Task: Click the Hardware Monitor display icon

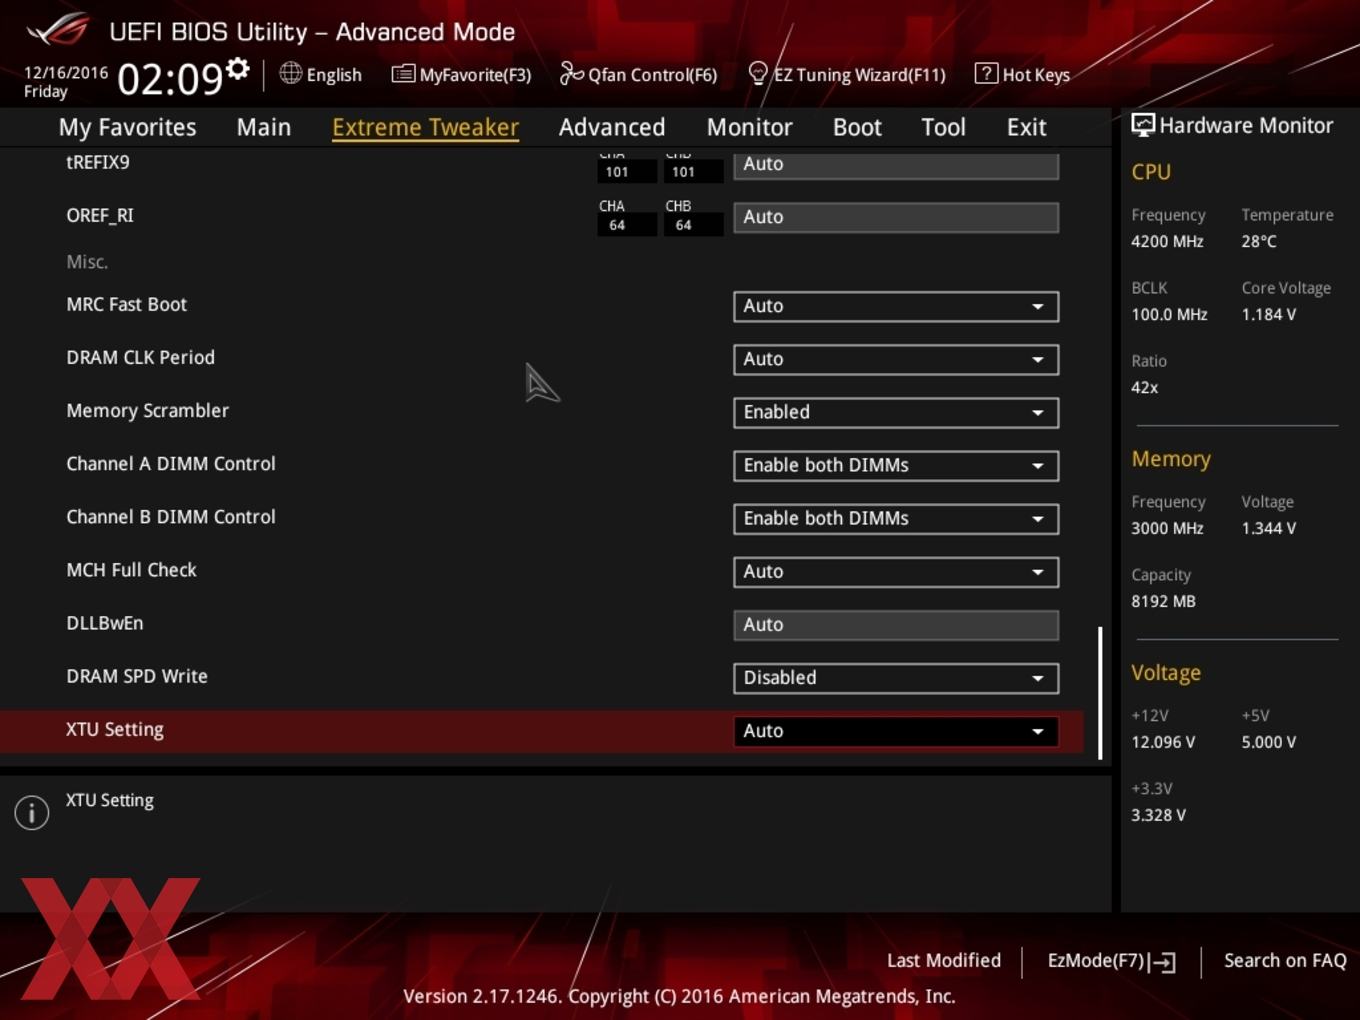Action: (x=1143, y=125)
